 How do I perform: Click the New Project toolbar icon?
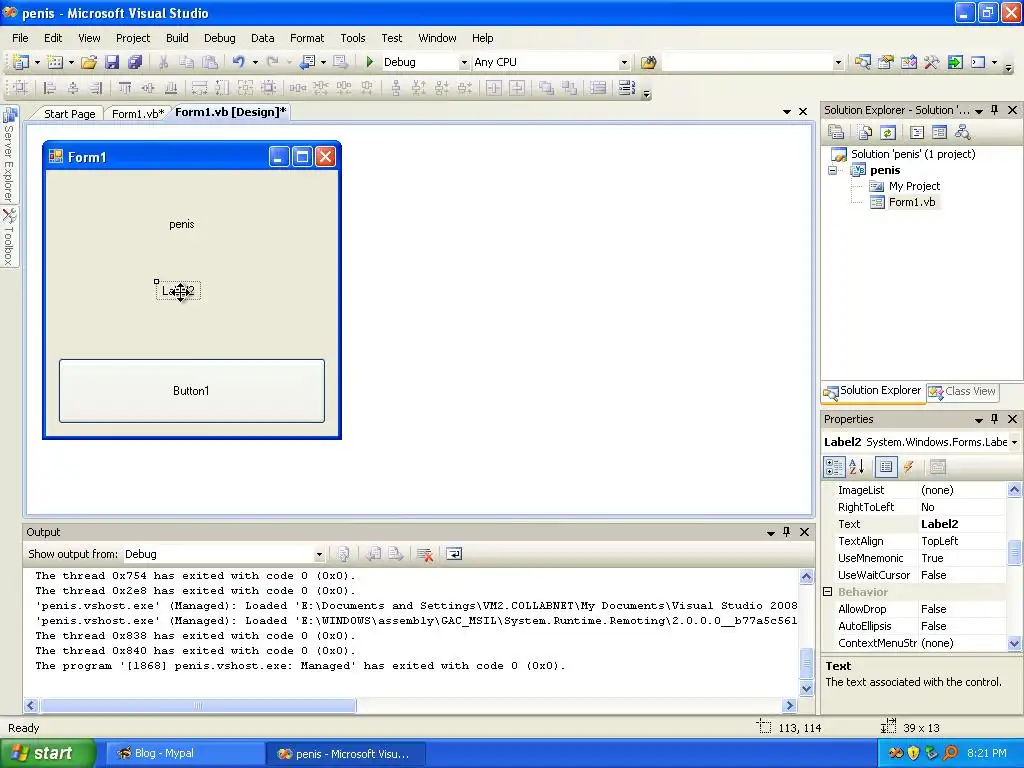click(21, 62)
